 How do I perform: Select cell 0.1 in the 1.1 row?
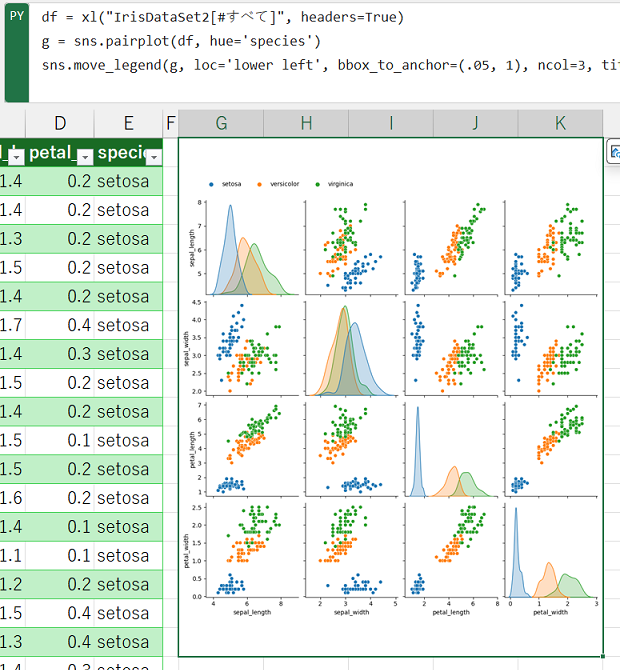[60, 555]
